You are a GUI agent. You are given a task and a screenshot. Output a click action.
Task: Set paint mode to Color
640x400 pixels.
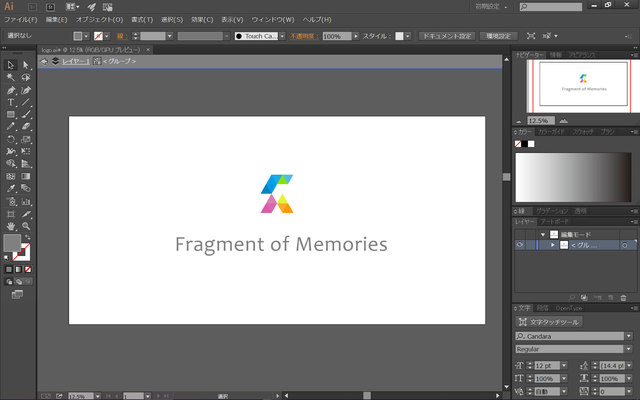(x=9, y=269)
